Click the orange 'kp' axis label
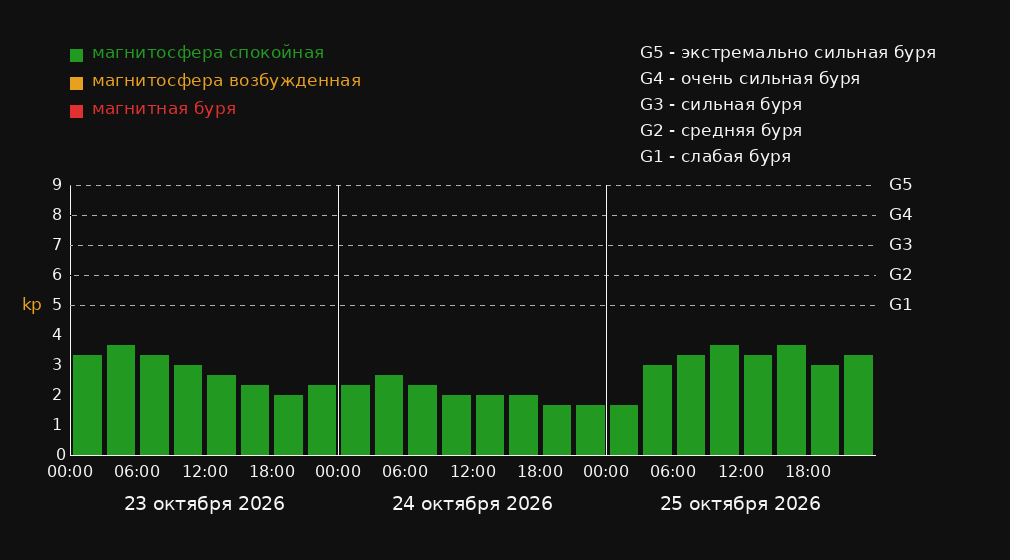1010x560 pixels. pos(32,305)
